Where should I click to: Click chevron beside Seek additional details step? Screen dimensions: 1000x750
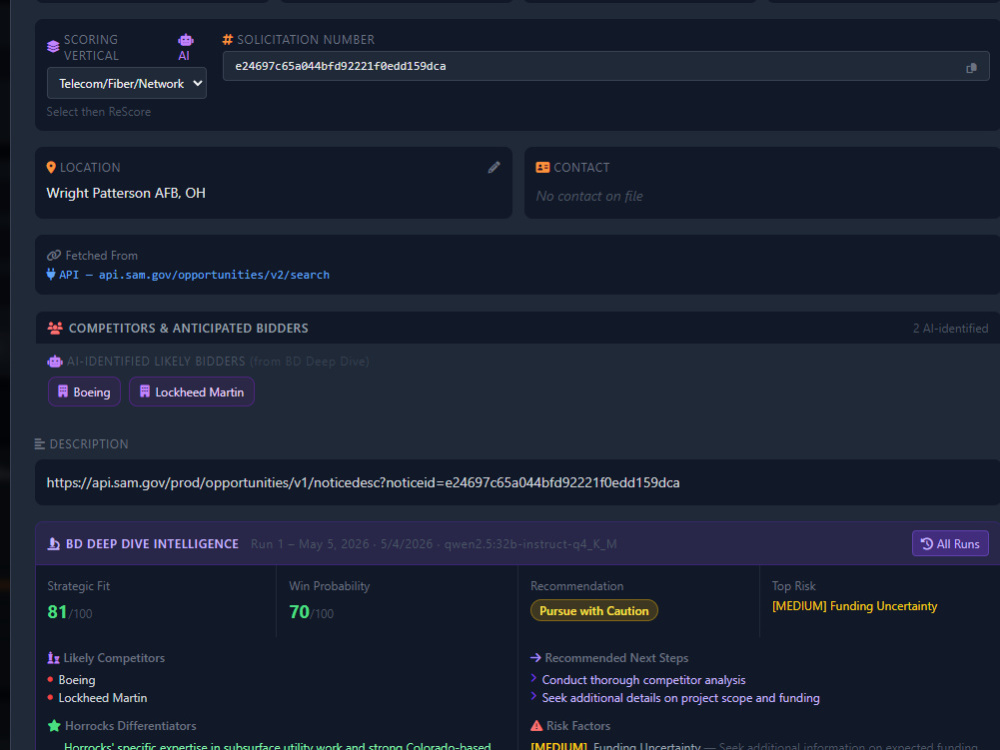tap(534, 696)
